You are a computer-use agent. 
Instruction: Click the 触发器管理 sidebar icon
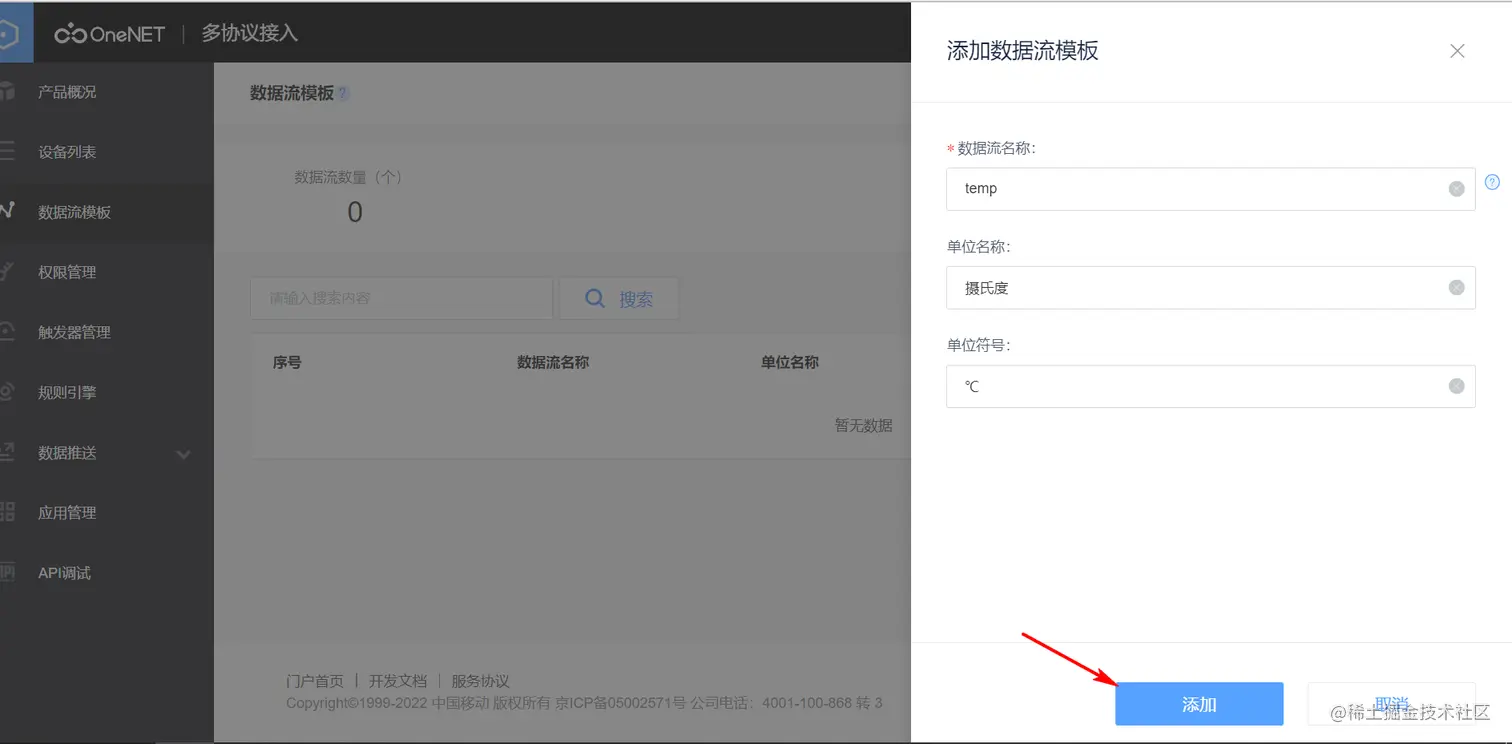pos(8,332)
